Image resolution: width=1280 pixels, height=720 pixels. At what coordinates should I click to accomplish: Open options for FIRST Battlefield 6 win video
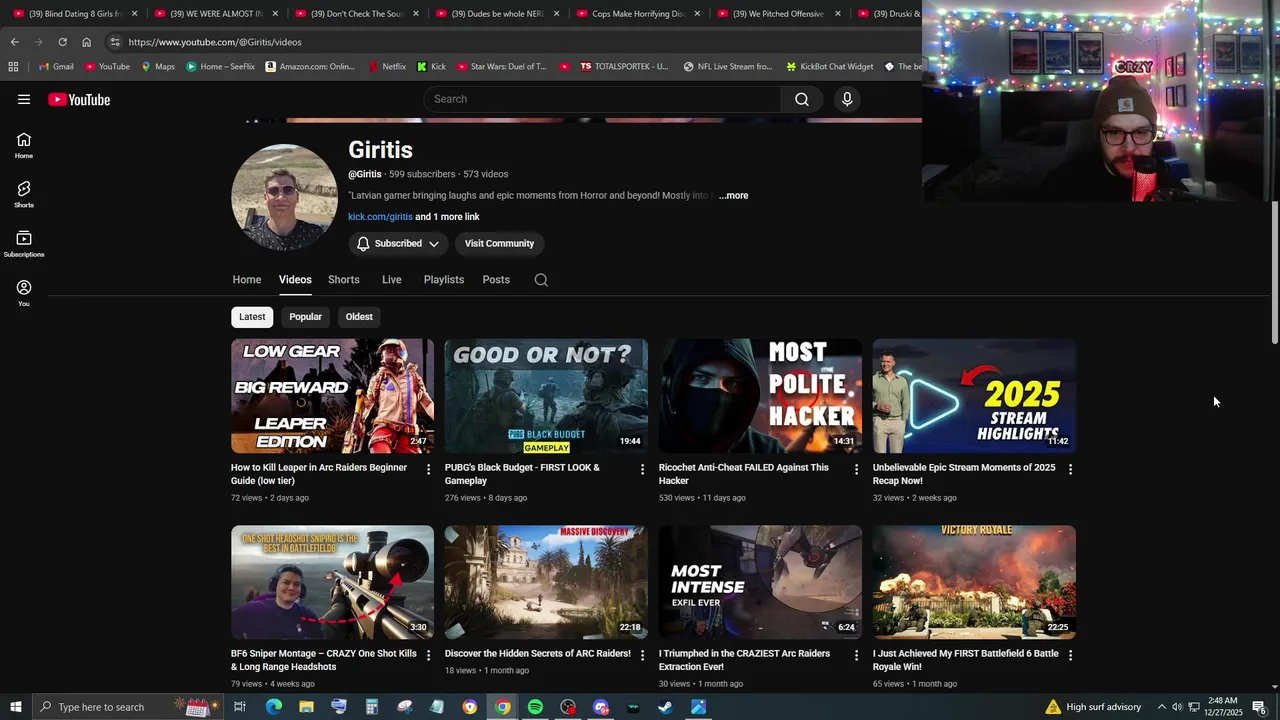1071,655
